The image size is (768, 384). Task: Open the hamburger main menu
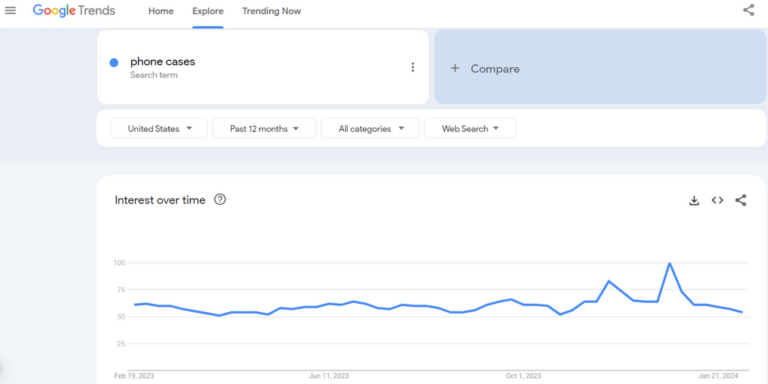point(10,10)
